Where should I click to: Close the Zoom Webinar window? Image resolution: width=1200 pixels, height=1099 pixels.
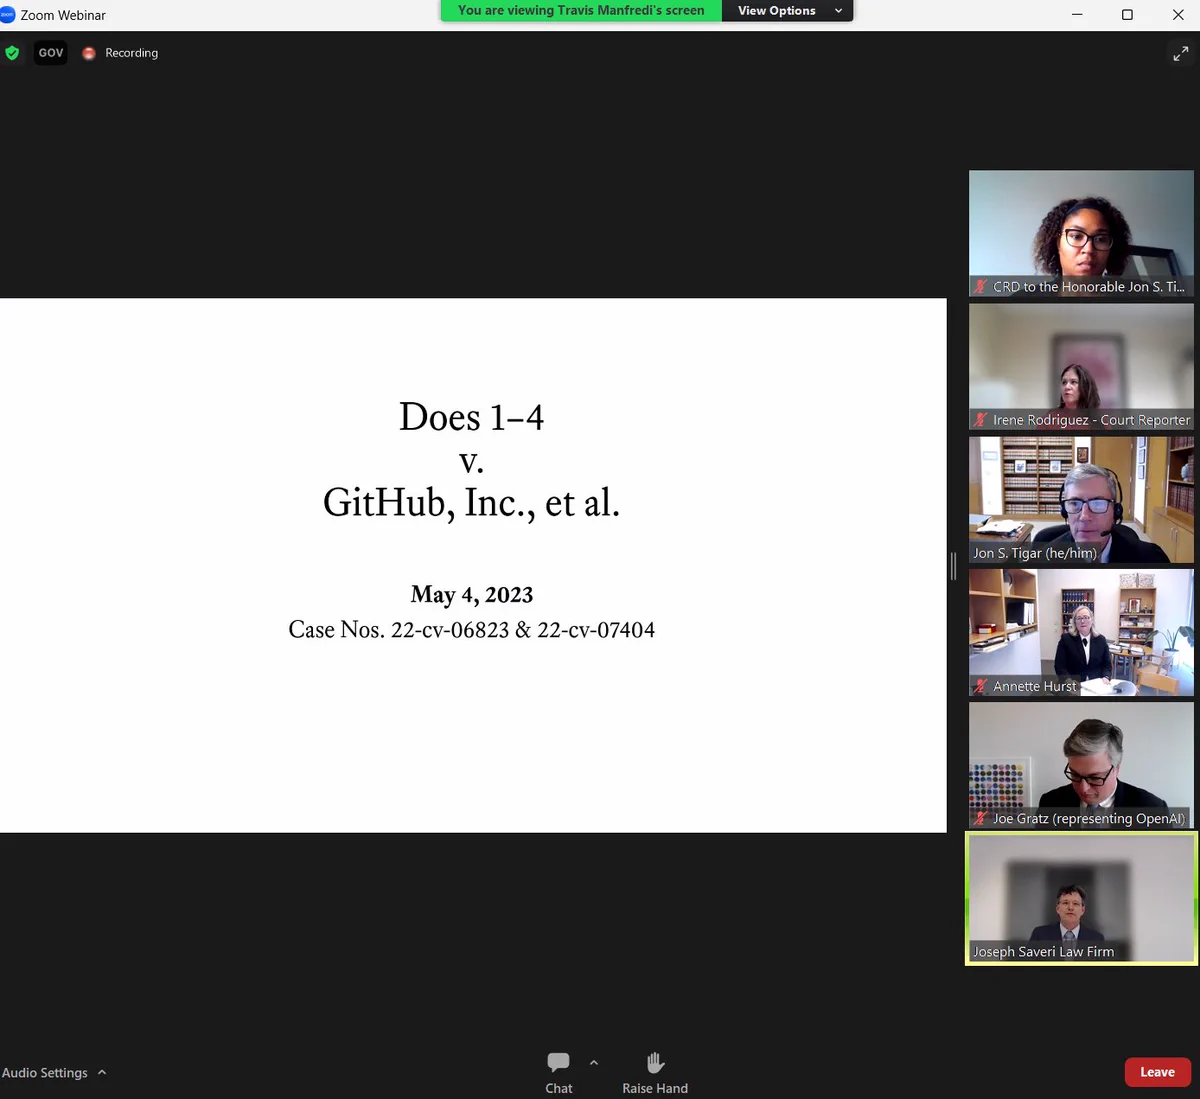[1177, 15]
